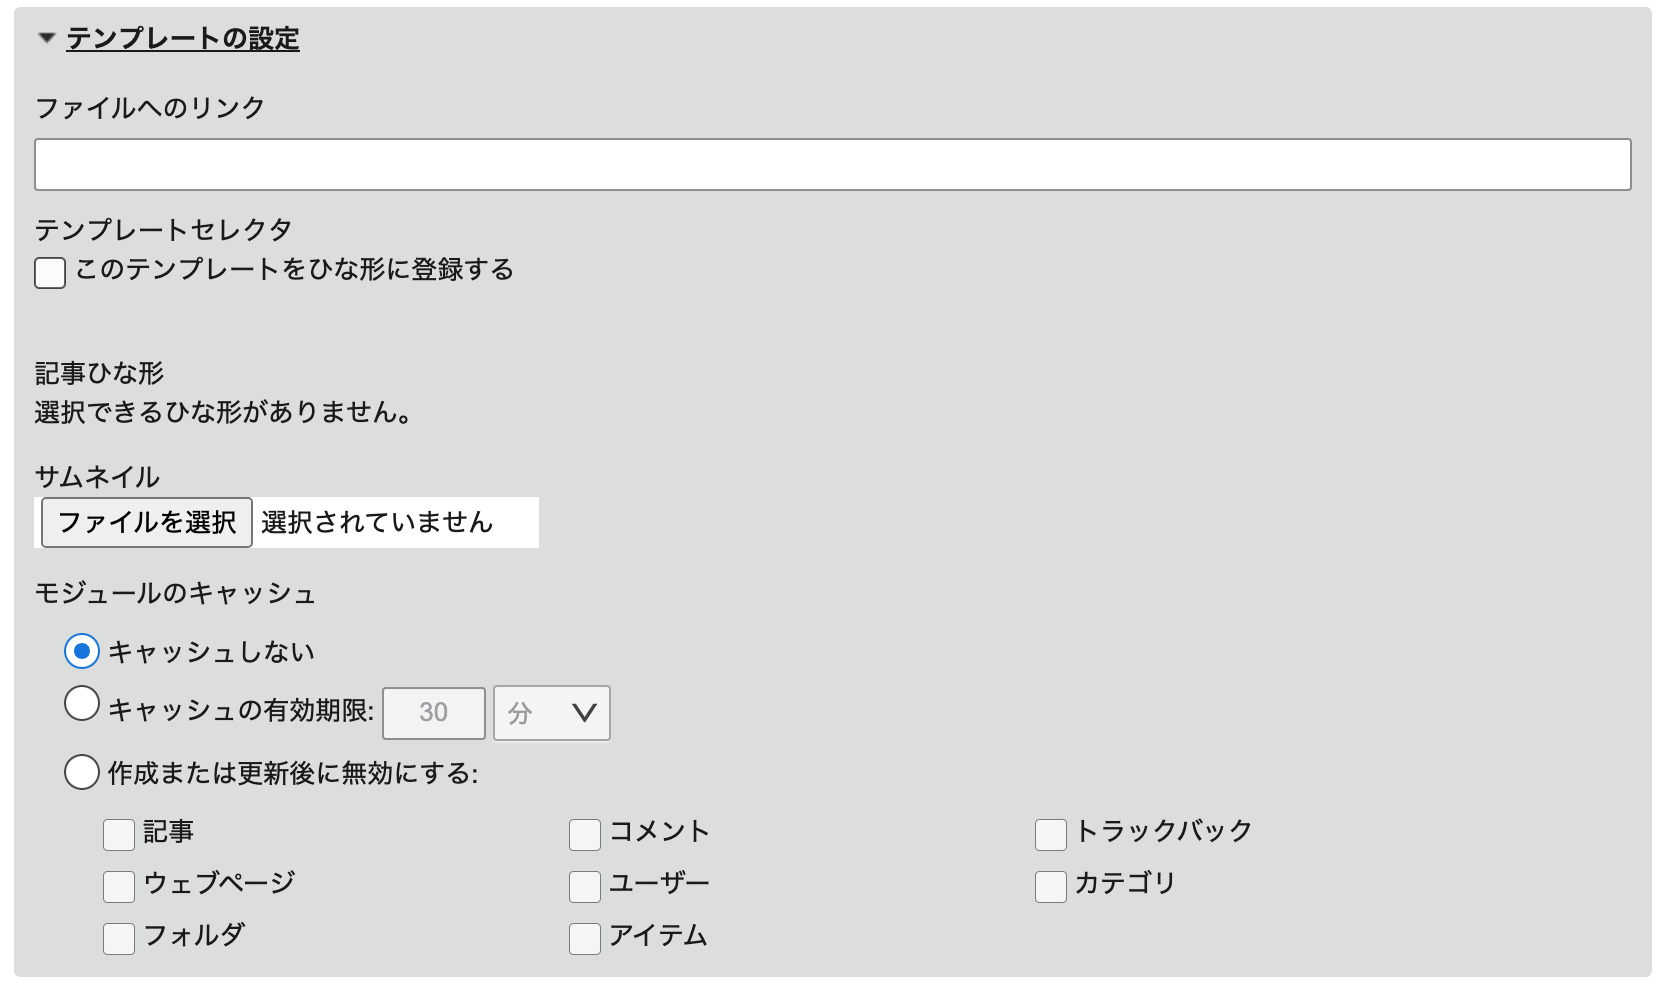This screenshot has height=992, width=1676.
Task: Collapse the テンプレートの設定 disclosure triangle
Action: click(46, 38)
